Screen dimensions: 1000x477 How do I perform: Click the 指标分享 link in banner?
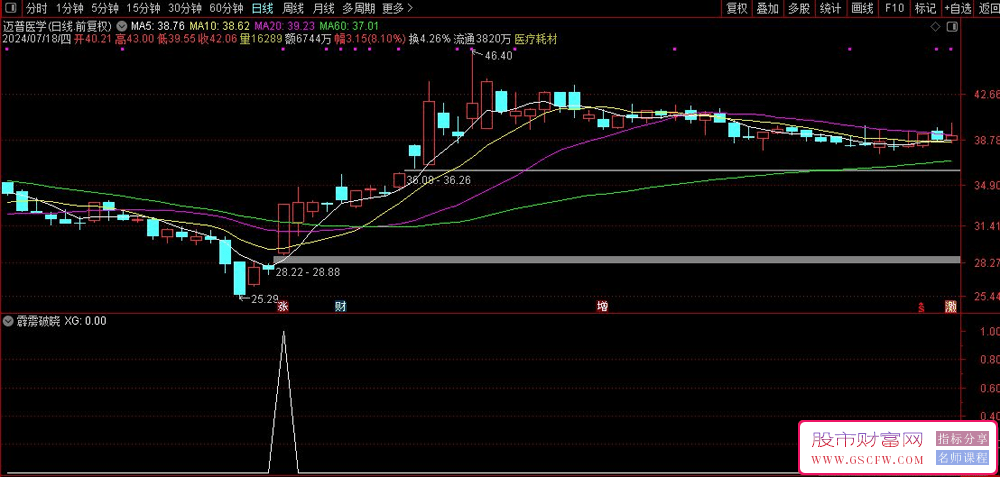pyautogui.click(x=962, y=439)
